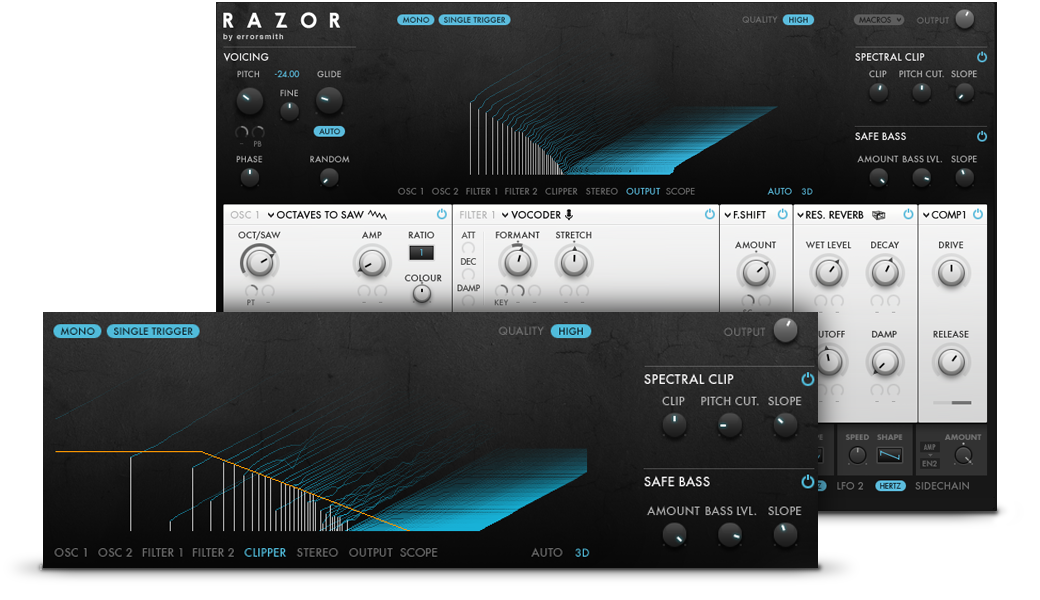Click the LFO 2 label
Viewport: 1040px width, 600px height.
point(850,486)
